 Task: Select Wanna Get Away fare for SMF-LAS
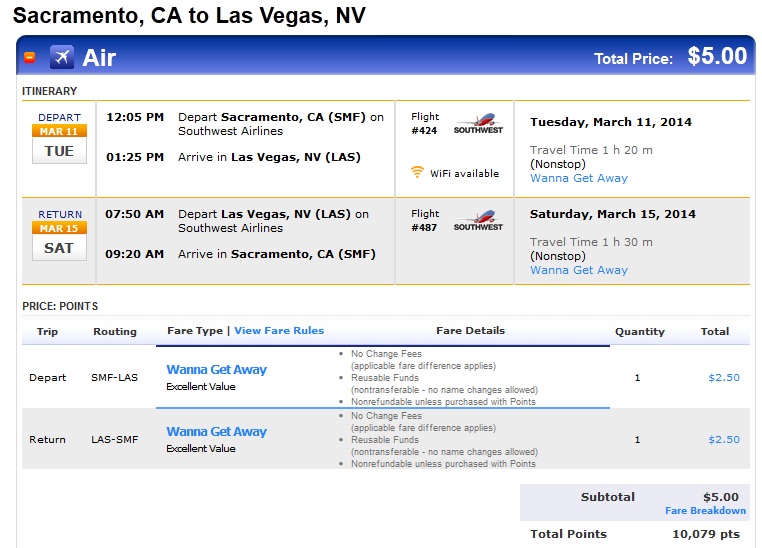(x=216, y=370)
